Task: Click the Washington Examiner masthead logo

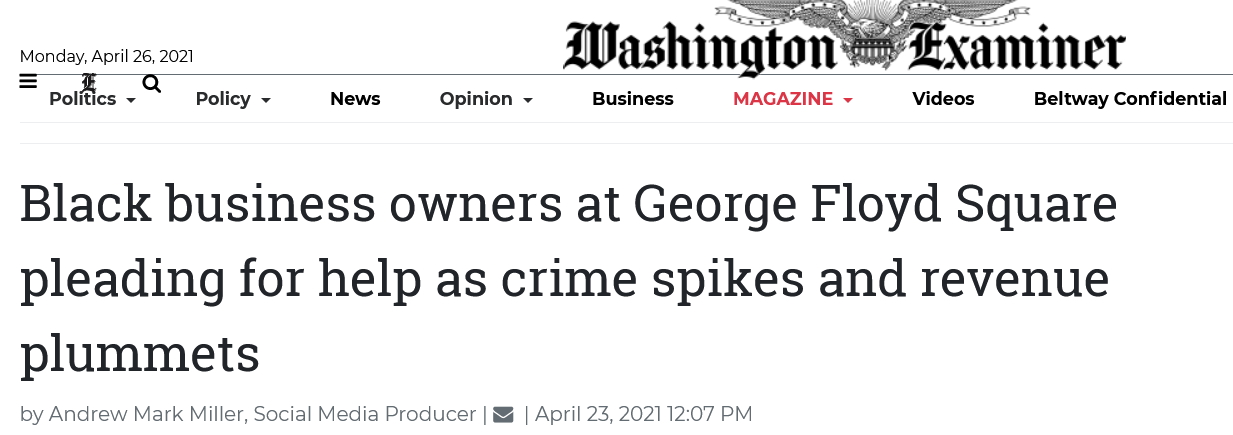Action: (844, 40)
